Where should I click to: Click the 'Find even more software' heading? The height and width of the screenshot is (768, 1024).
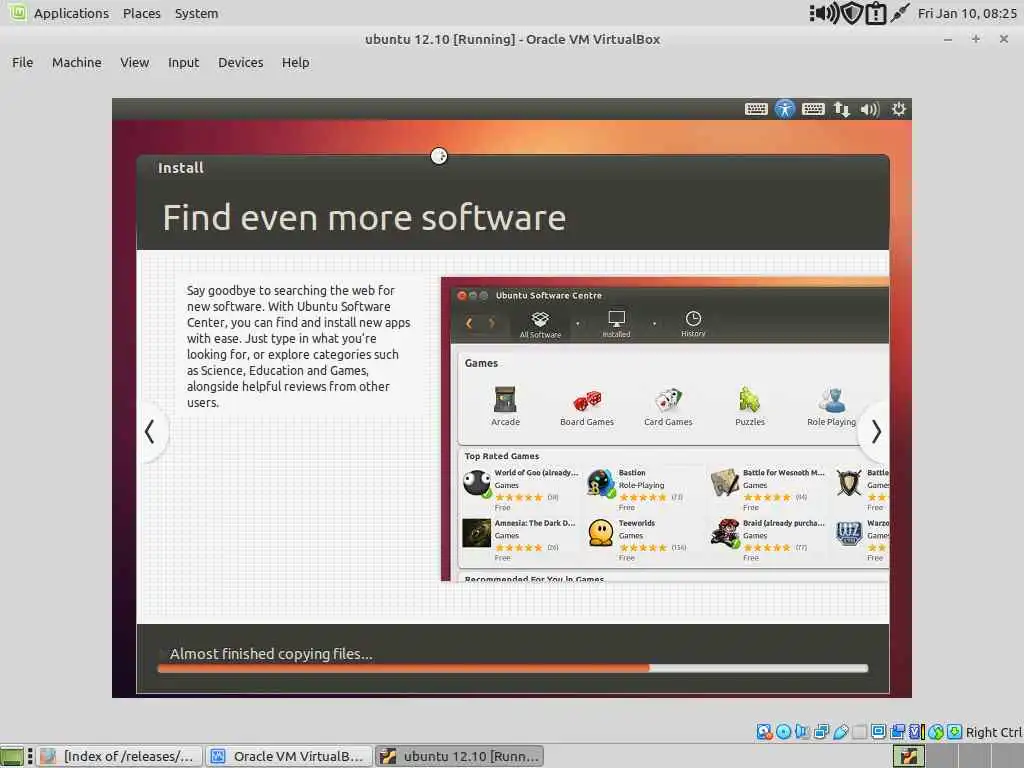(364, 217)
